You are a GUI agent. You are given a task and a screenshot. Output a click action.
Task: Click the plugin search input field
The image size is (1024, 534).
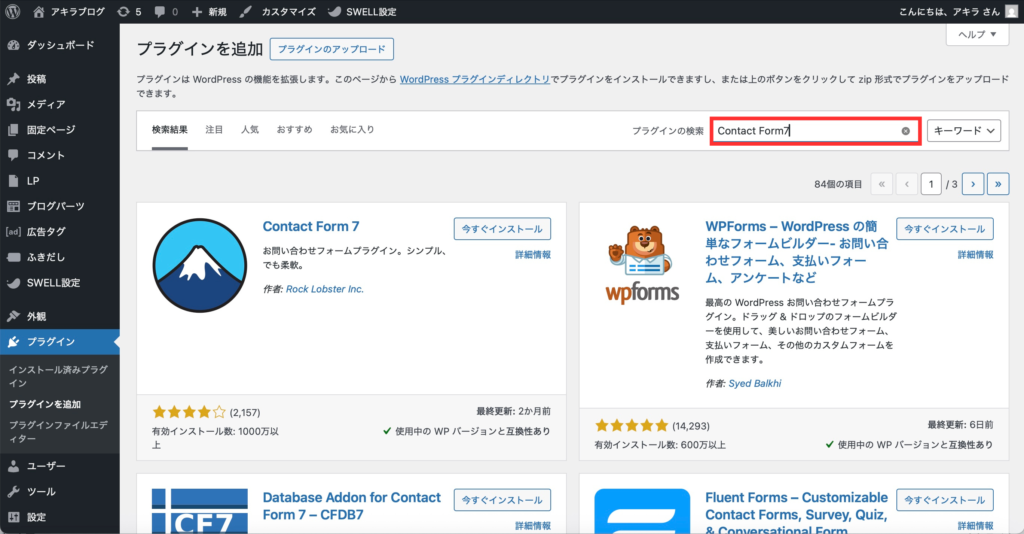pyautogui.click(x=805, y=131)
